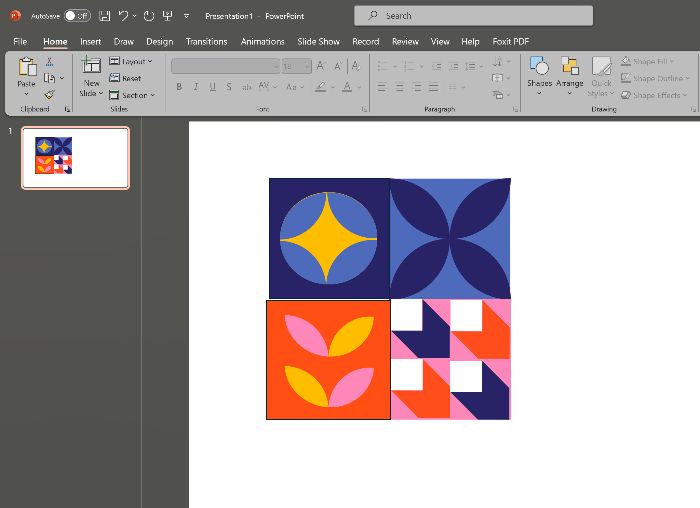The image size is (700, 508).
Task: Click the Numbering list icon
Action: 408,67
